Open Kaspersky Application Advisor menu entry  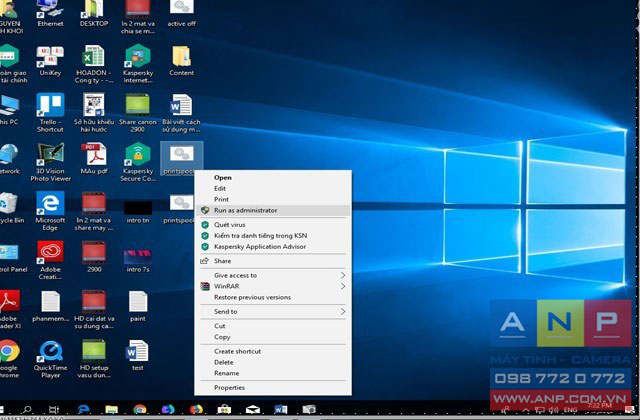coord(273,247)
